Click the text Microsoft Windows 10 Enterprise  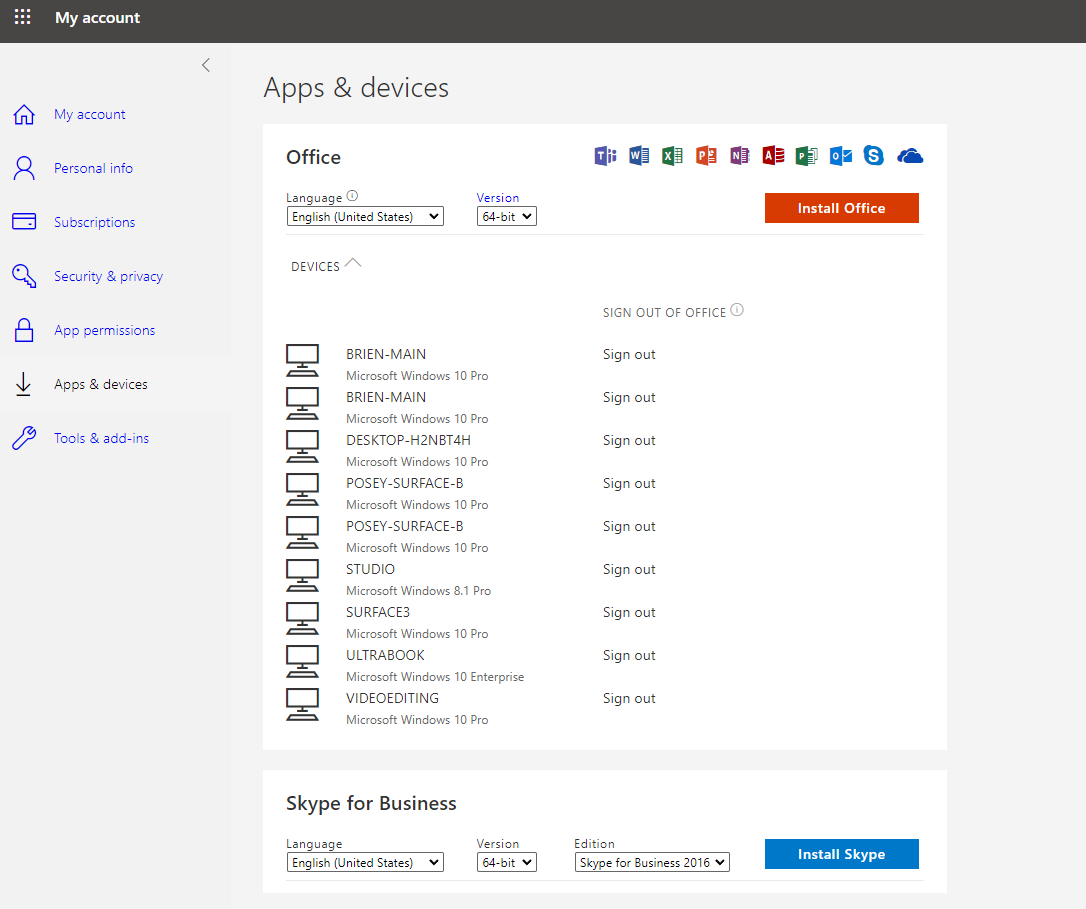tap(435, 677)
